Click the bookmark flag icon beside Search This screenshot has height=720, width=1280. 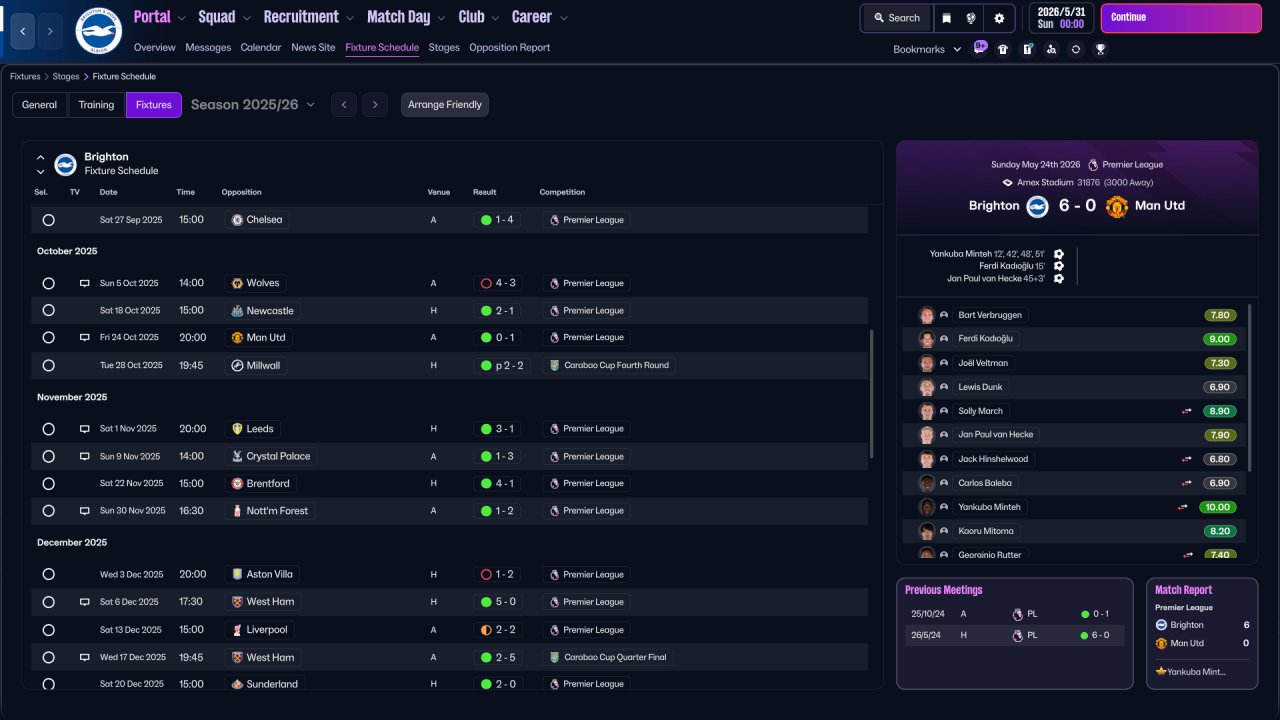pyautogui.click(x=947, y=18)
